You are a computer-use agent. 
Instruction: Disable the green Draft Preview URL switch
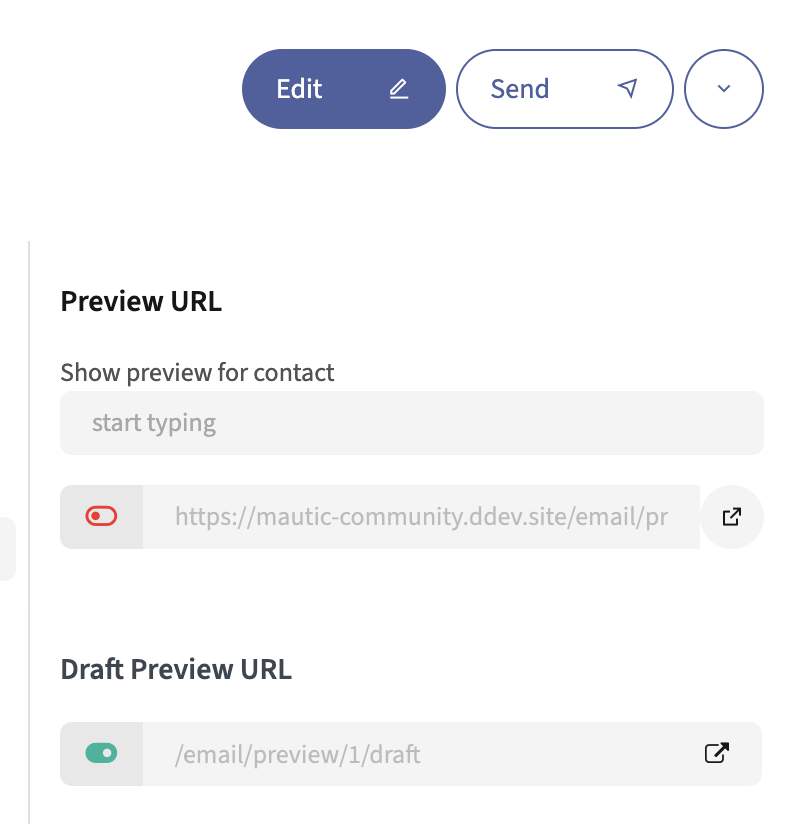(x=102, y=753)
